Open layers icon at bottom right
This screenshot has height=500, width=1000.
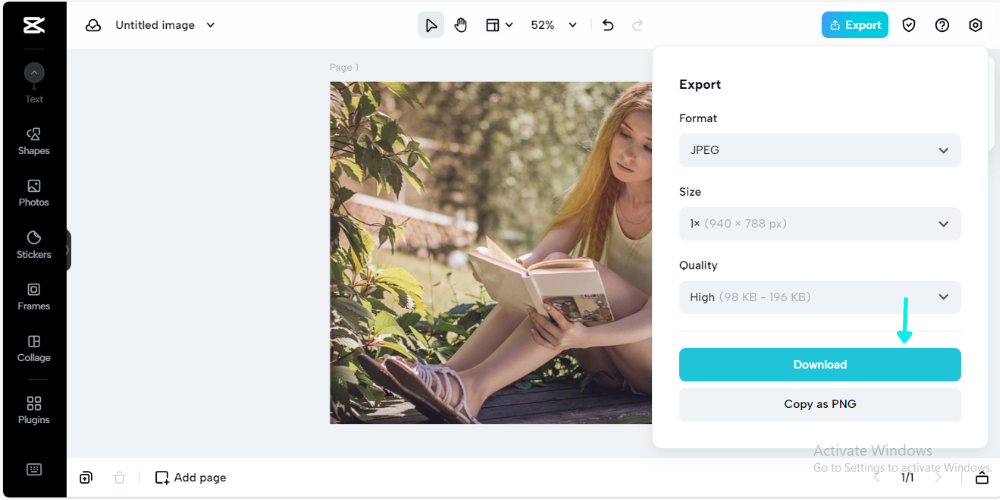[x=983, y=478]
